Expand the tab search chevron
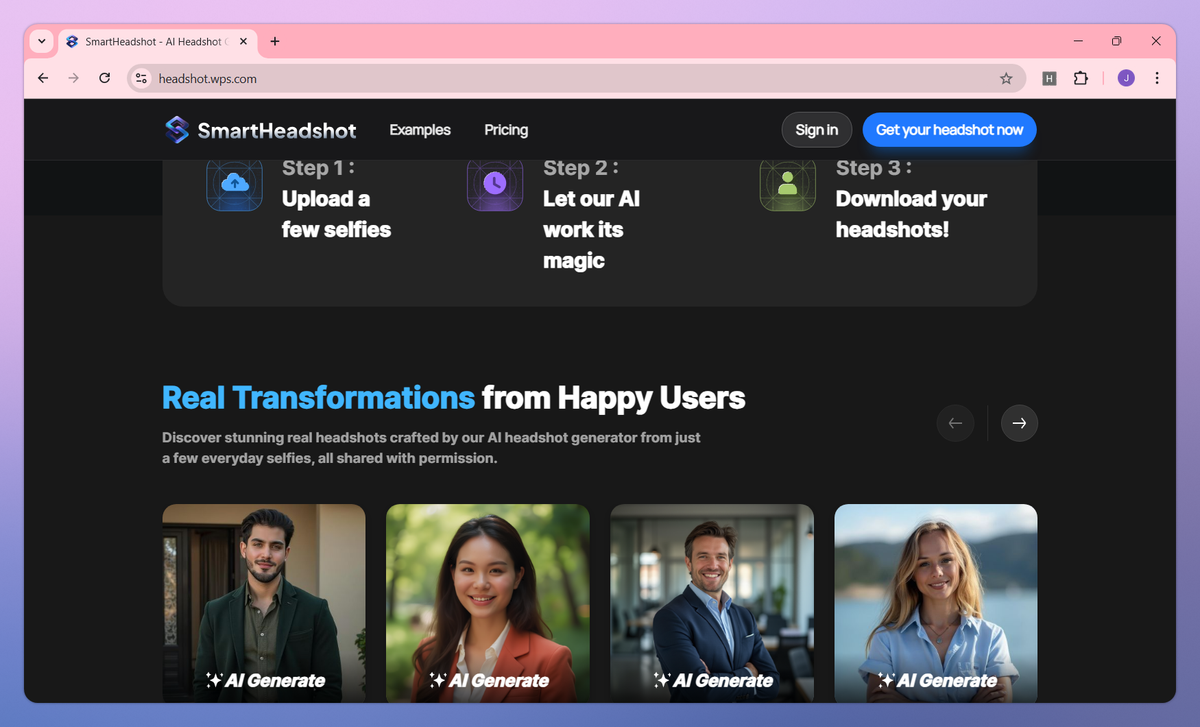1200x727 pixels. [40, 41]
